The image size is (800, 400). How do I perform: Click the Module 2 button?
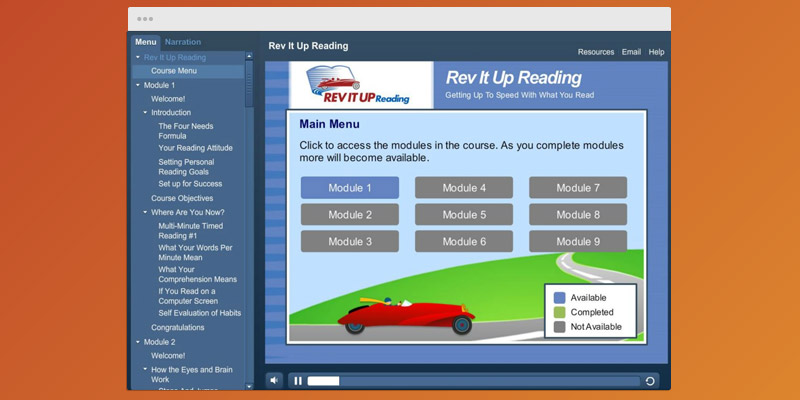click(349, 215)
